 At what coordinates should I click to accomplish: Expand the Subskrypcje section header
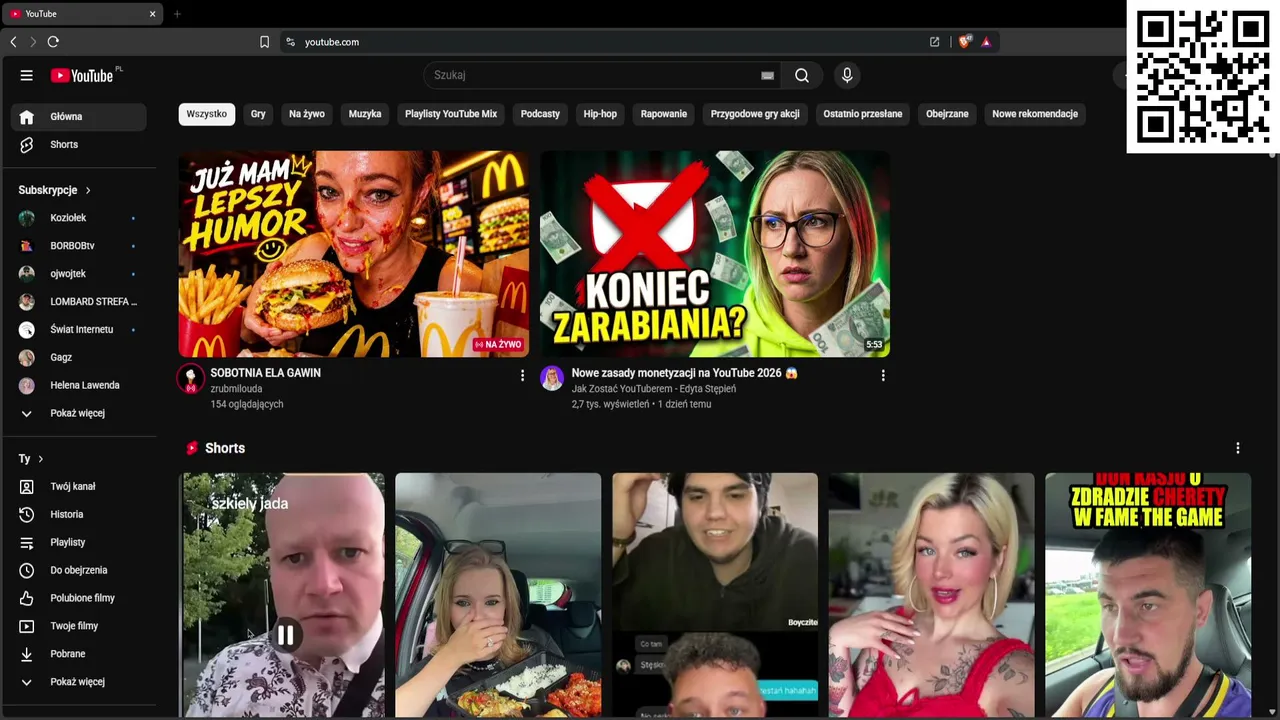pyautogui.click(x=55, y=190)
